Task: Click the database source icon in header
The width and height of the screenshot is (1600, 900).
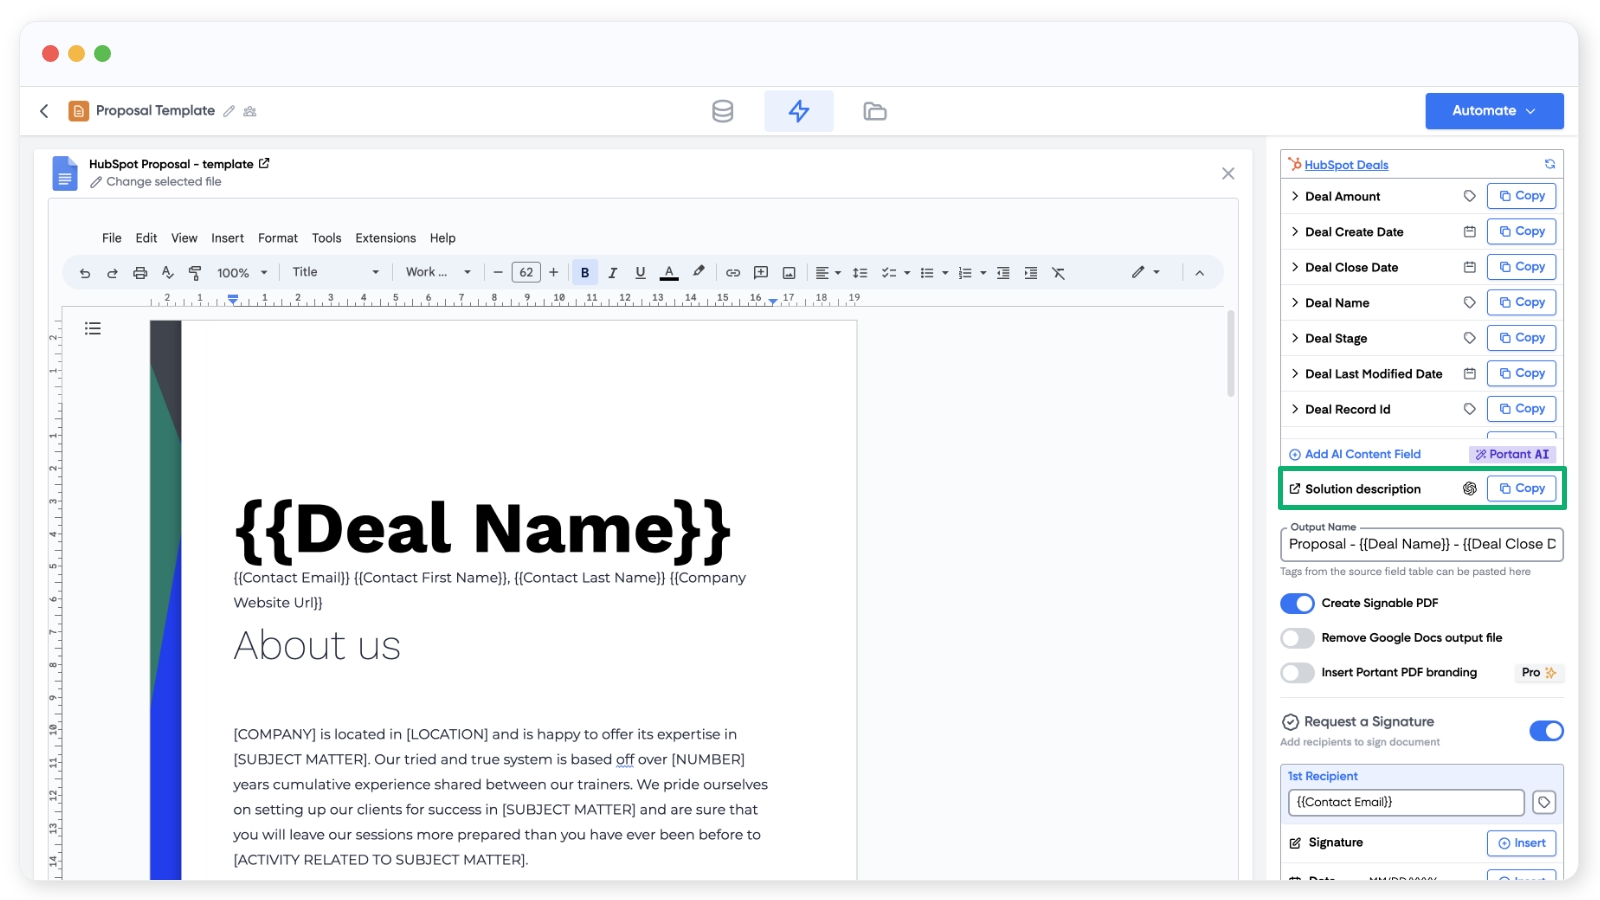Action: pyautogui.click(x=722, y=111)
